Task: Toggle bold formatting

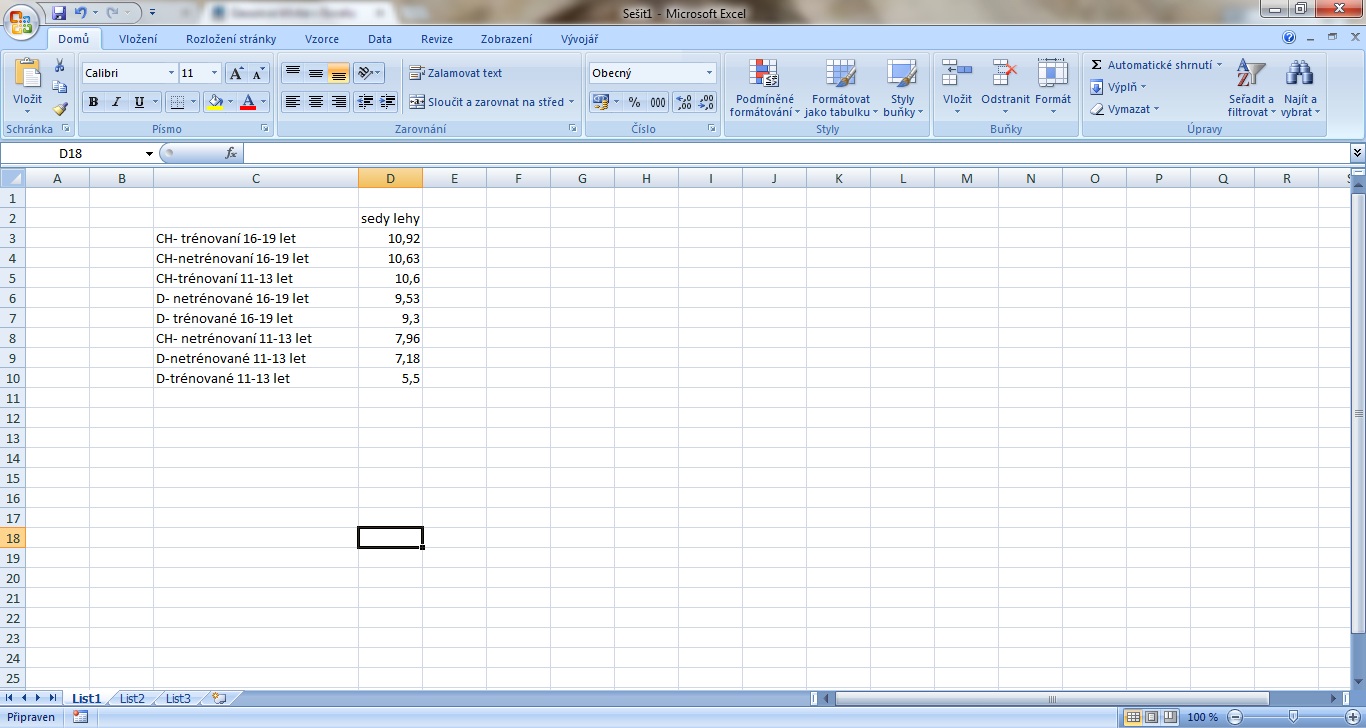Action: pyautogui.click(x=93, y=102)
